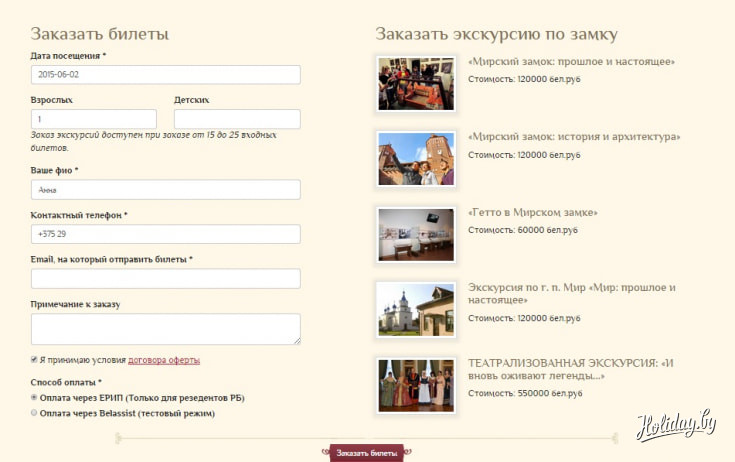
Task: Open thumbnail of «Мирский замок: прошлое и настоящее»
Action: (x=415, y=83)
